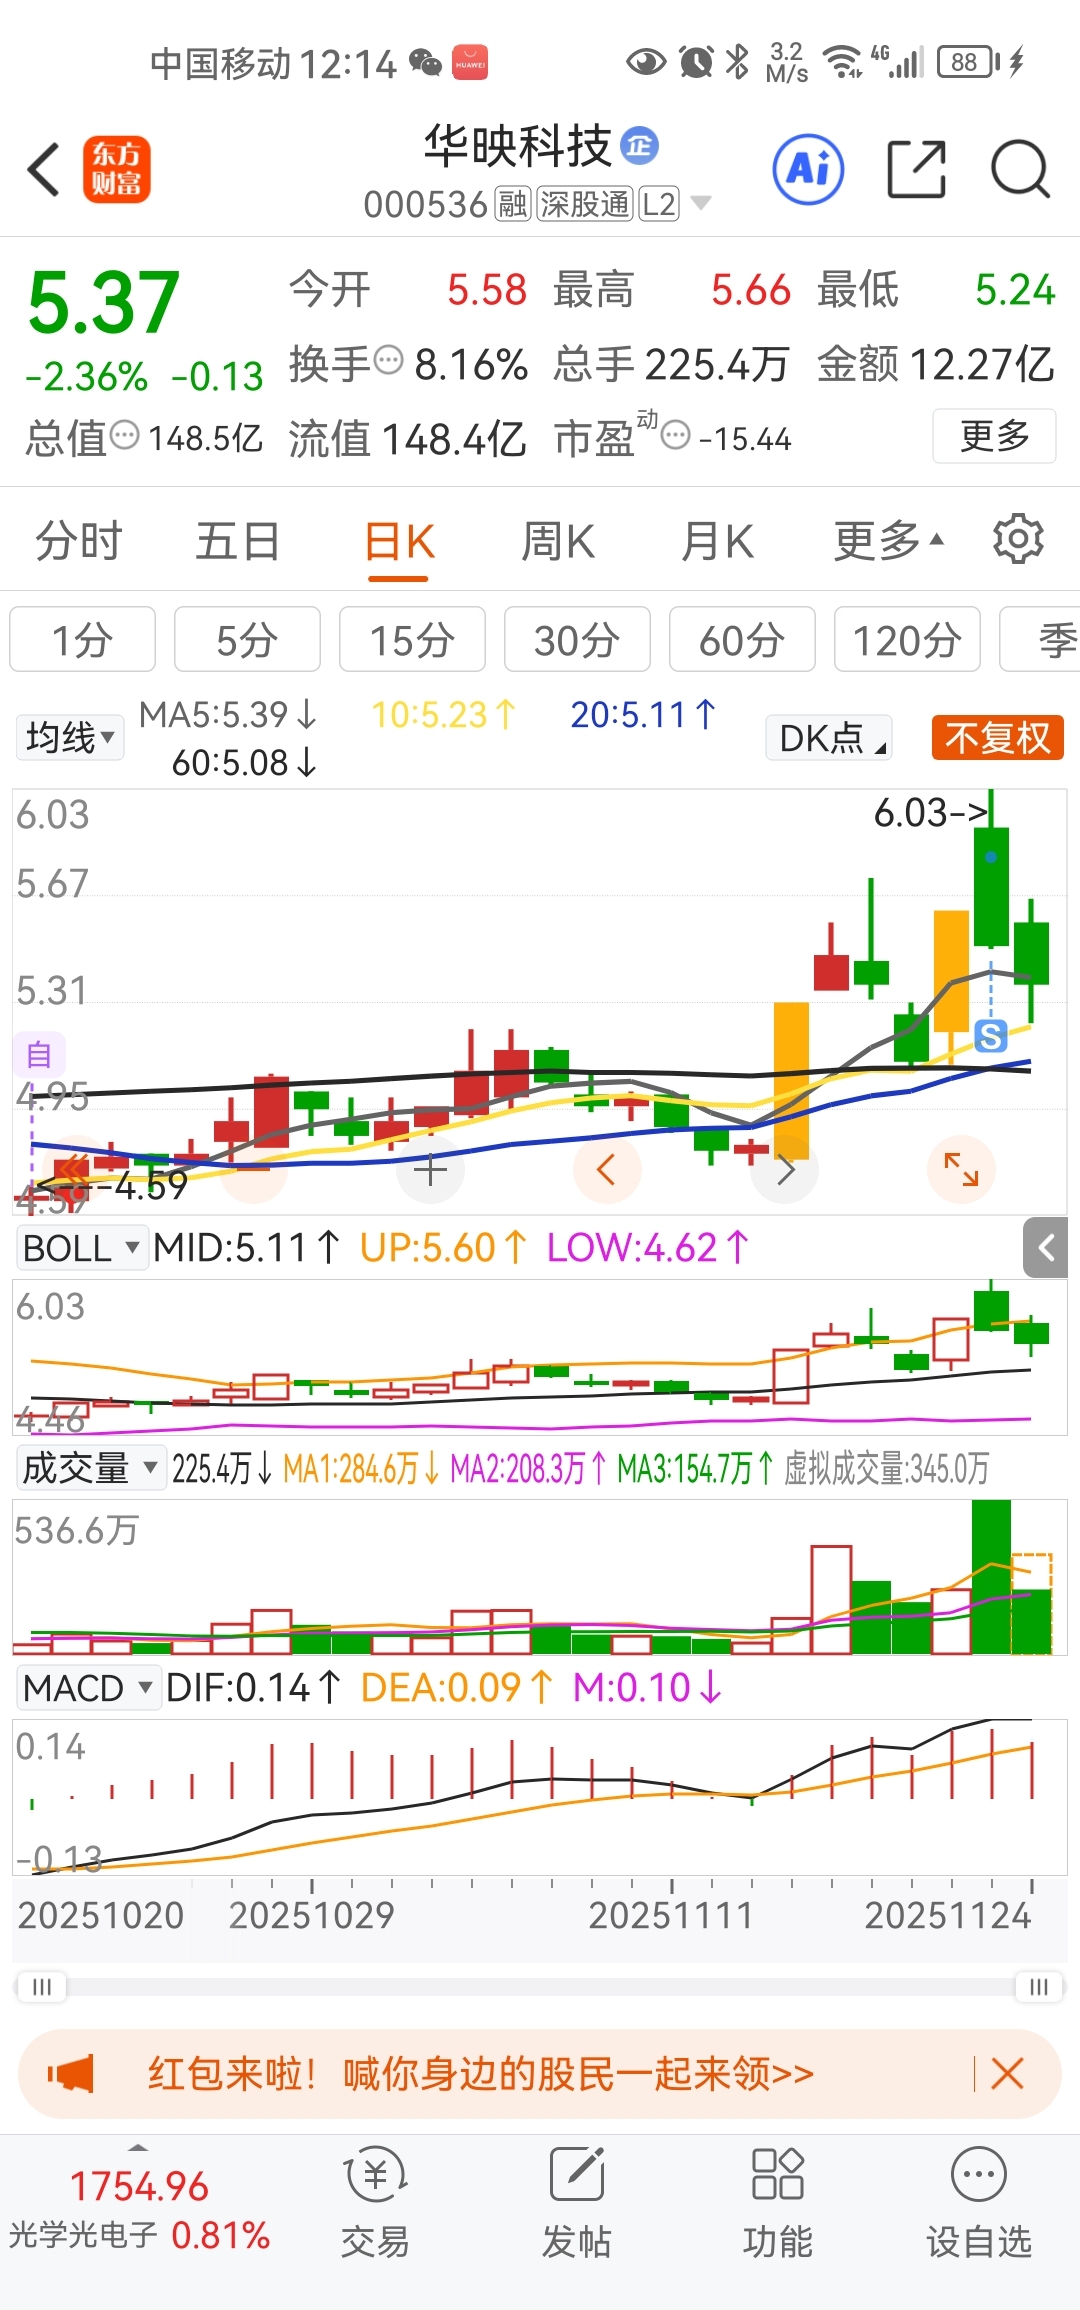The image size is (1080, 2310).
Task: Select the 季 period chip
Action: [x=1040, y=639]
